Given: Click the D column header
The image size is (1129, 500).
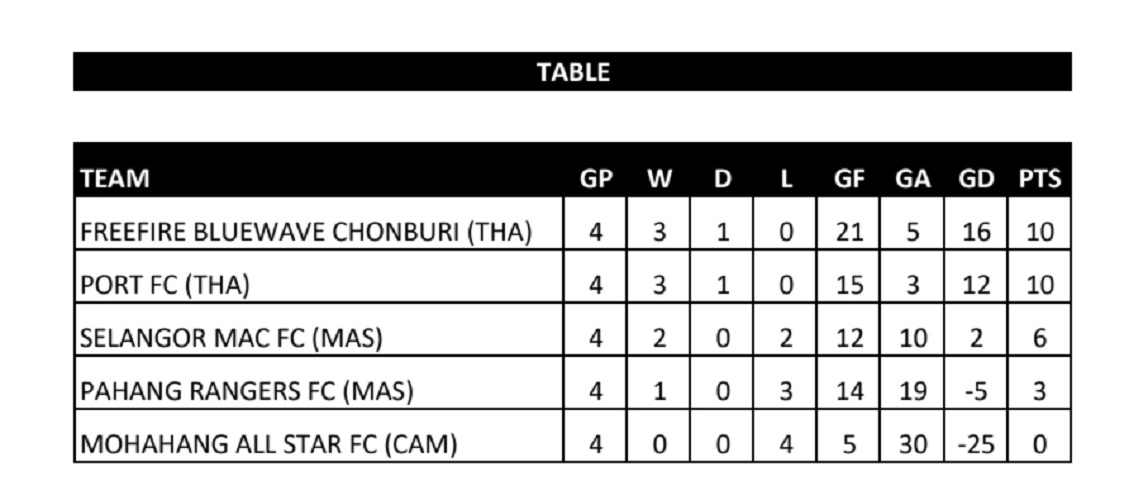Looking at the screenshot, I should [x=722, y=180].
